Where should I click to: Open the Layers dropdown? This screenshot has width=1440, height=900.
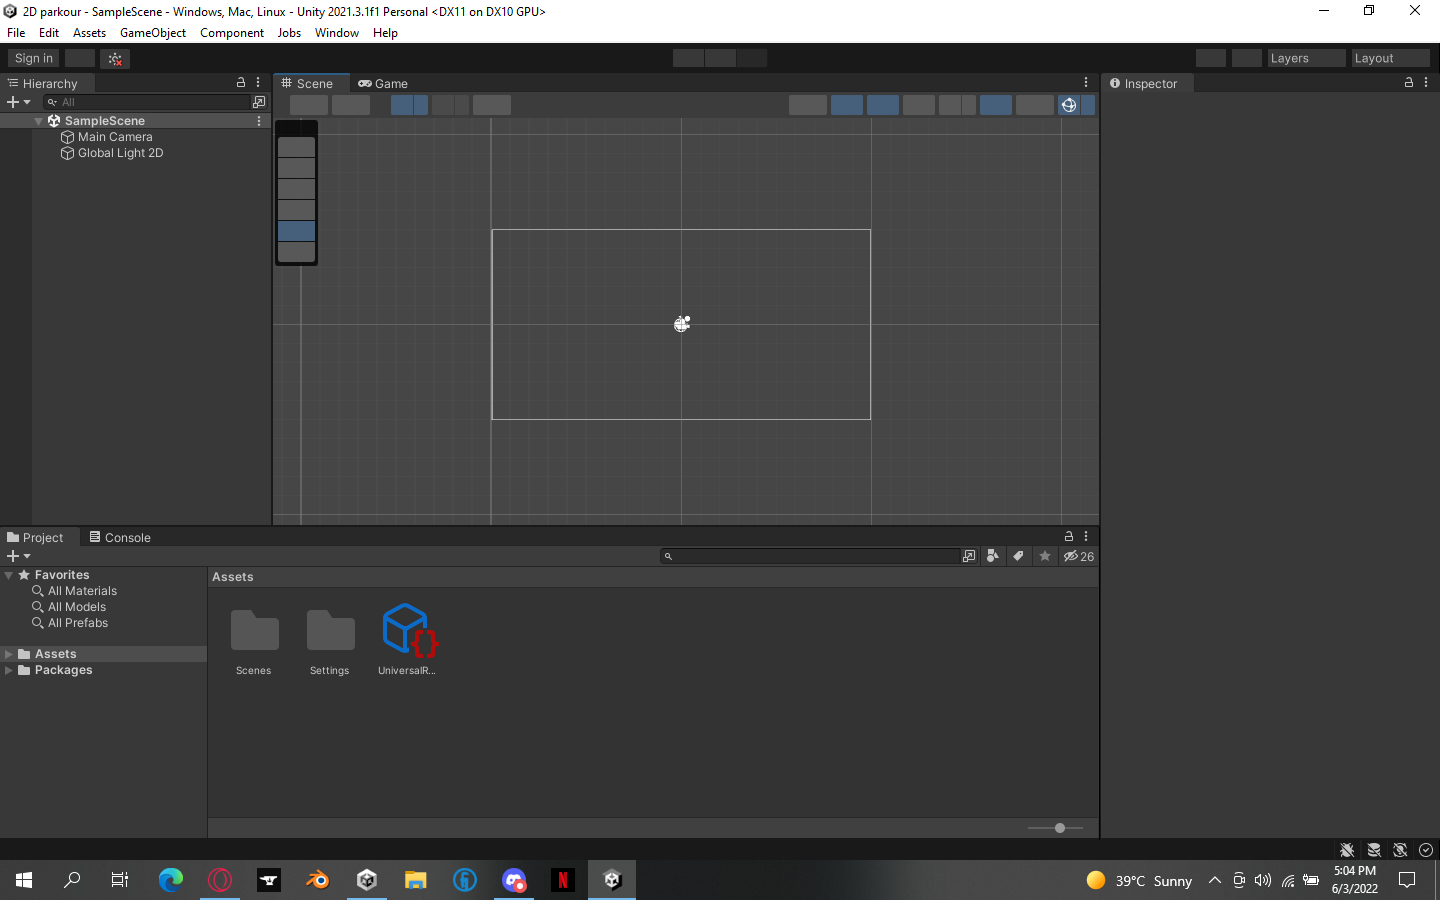(x=1305, y=58)
